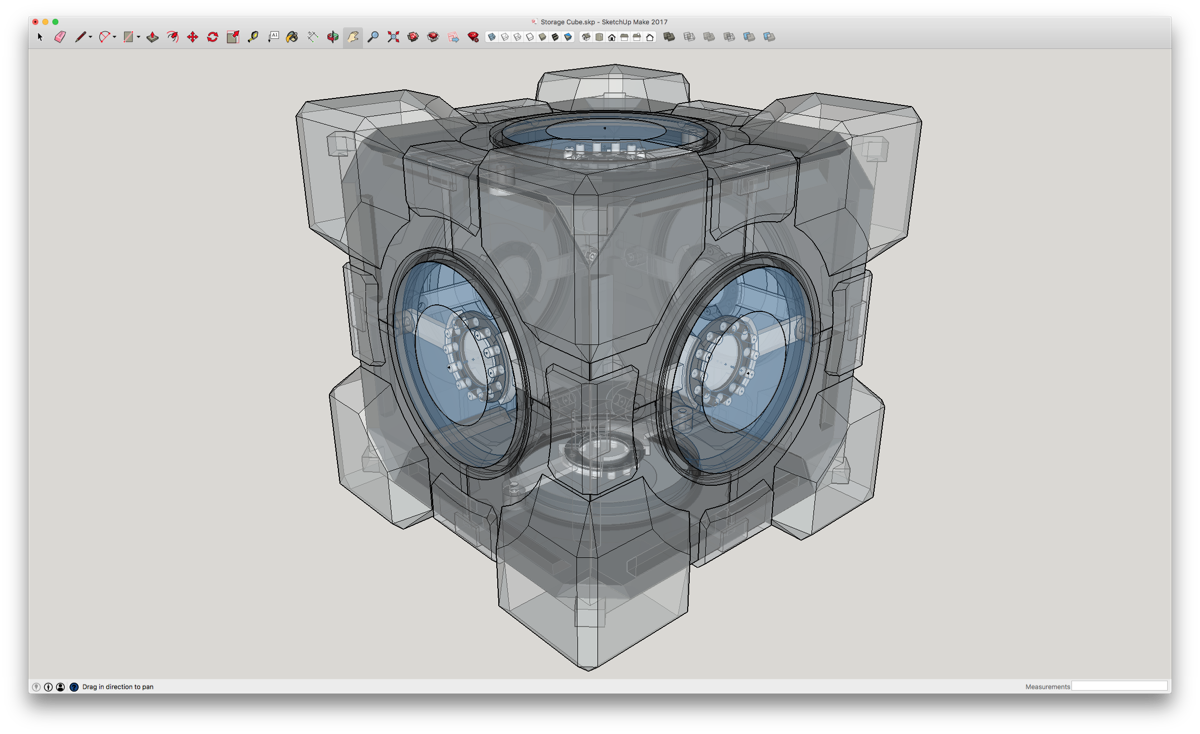Click the Outer Shell solid tool
The width and height of the screenshot is (1200, 734).
[668, 37]
